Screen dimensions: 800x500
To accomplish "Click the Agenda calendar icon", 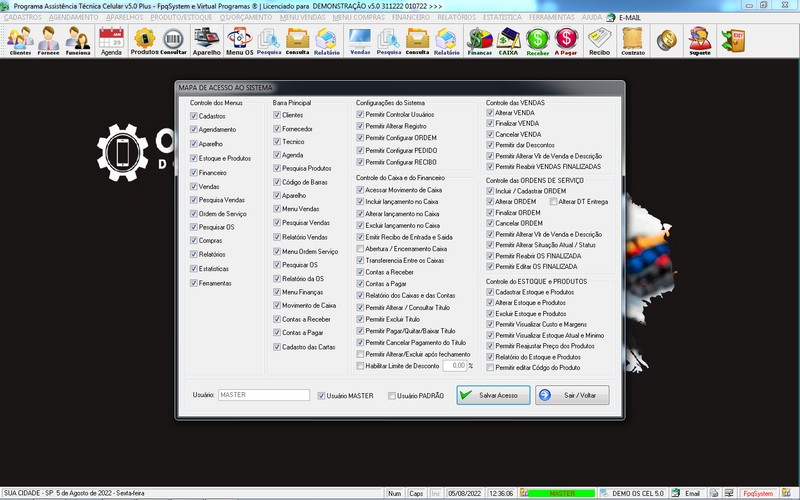I will [111, 40].
